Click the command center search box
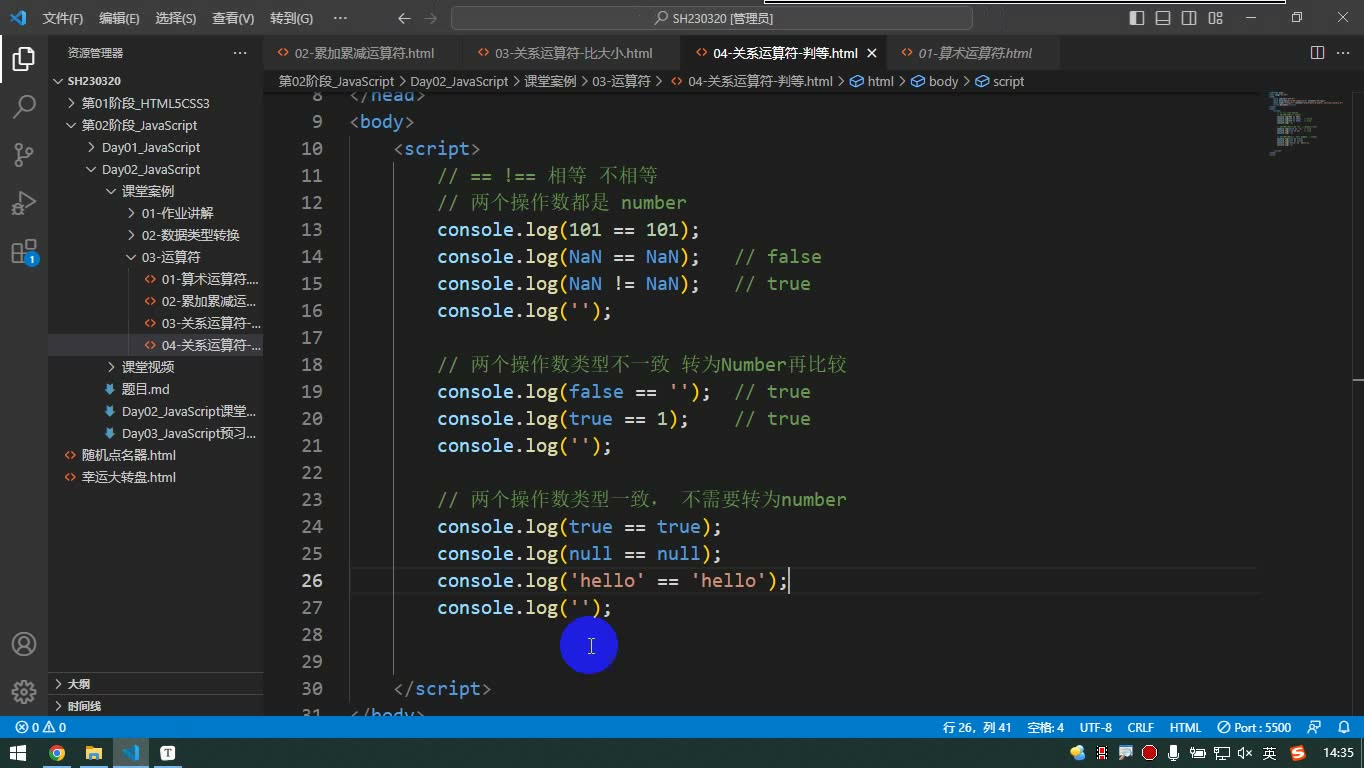Viewport: 1364px width, 768px height. 712,18
